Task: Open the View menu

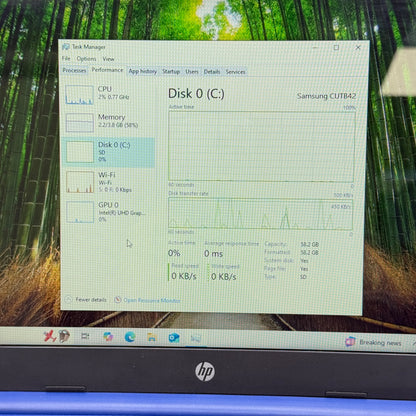Action: tap(108, 59)
